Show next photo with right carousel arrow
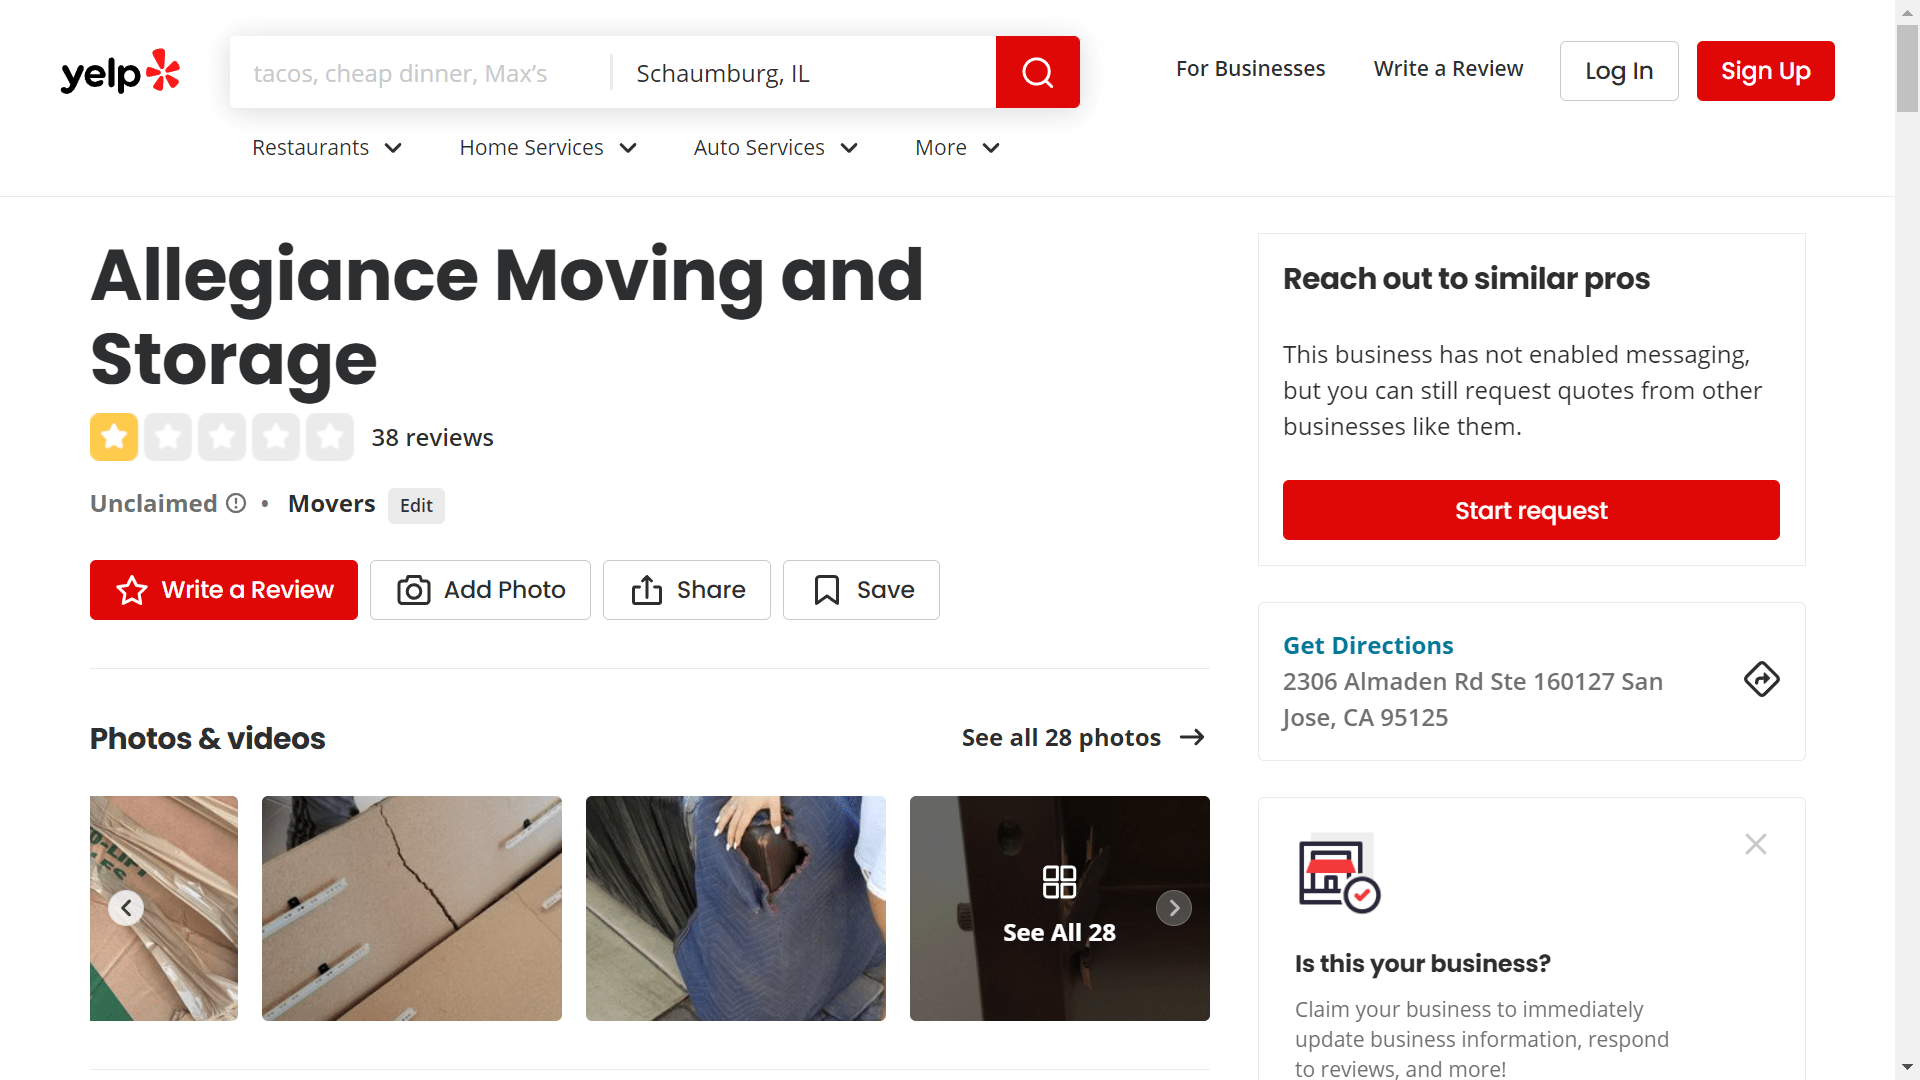 pos(1174,908)
